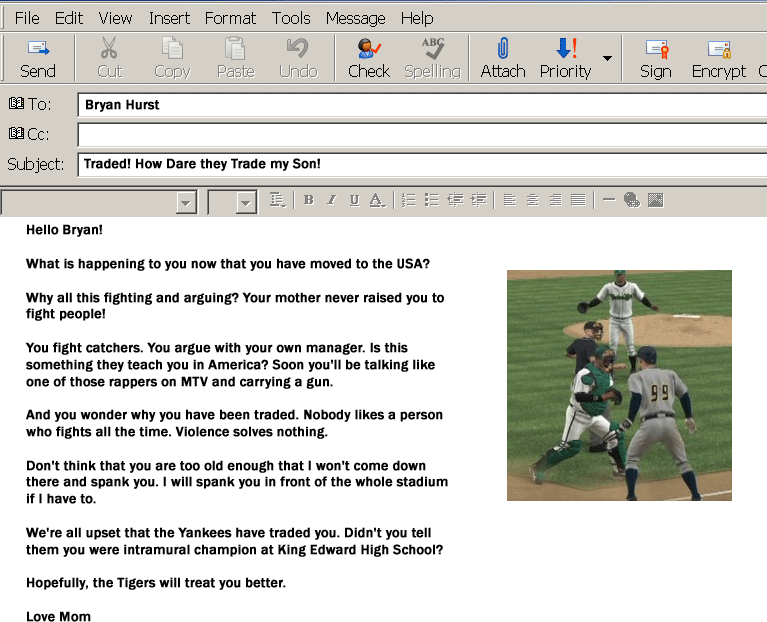Digitally sign the message with Sign
Image resolution: width=767 pixels, height=622 pixels.
(x=655, y=58)
